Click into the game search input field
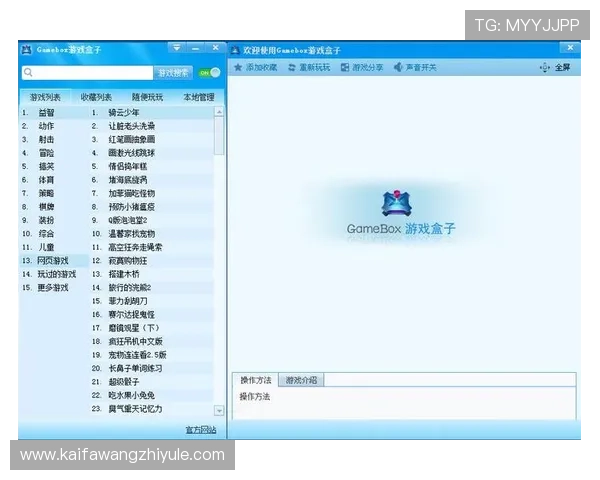The height and width of the screenshot is (480, 600). tap(88, 72)
